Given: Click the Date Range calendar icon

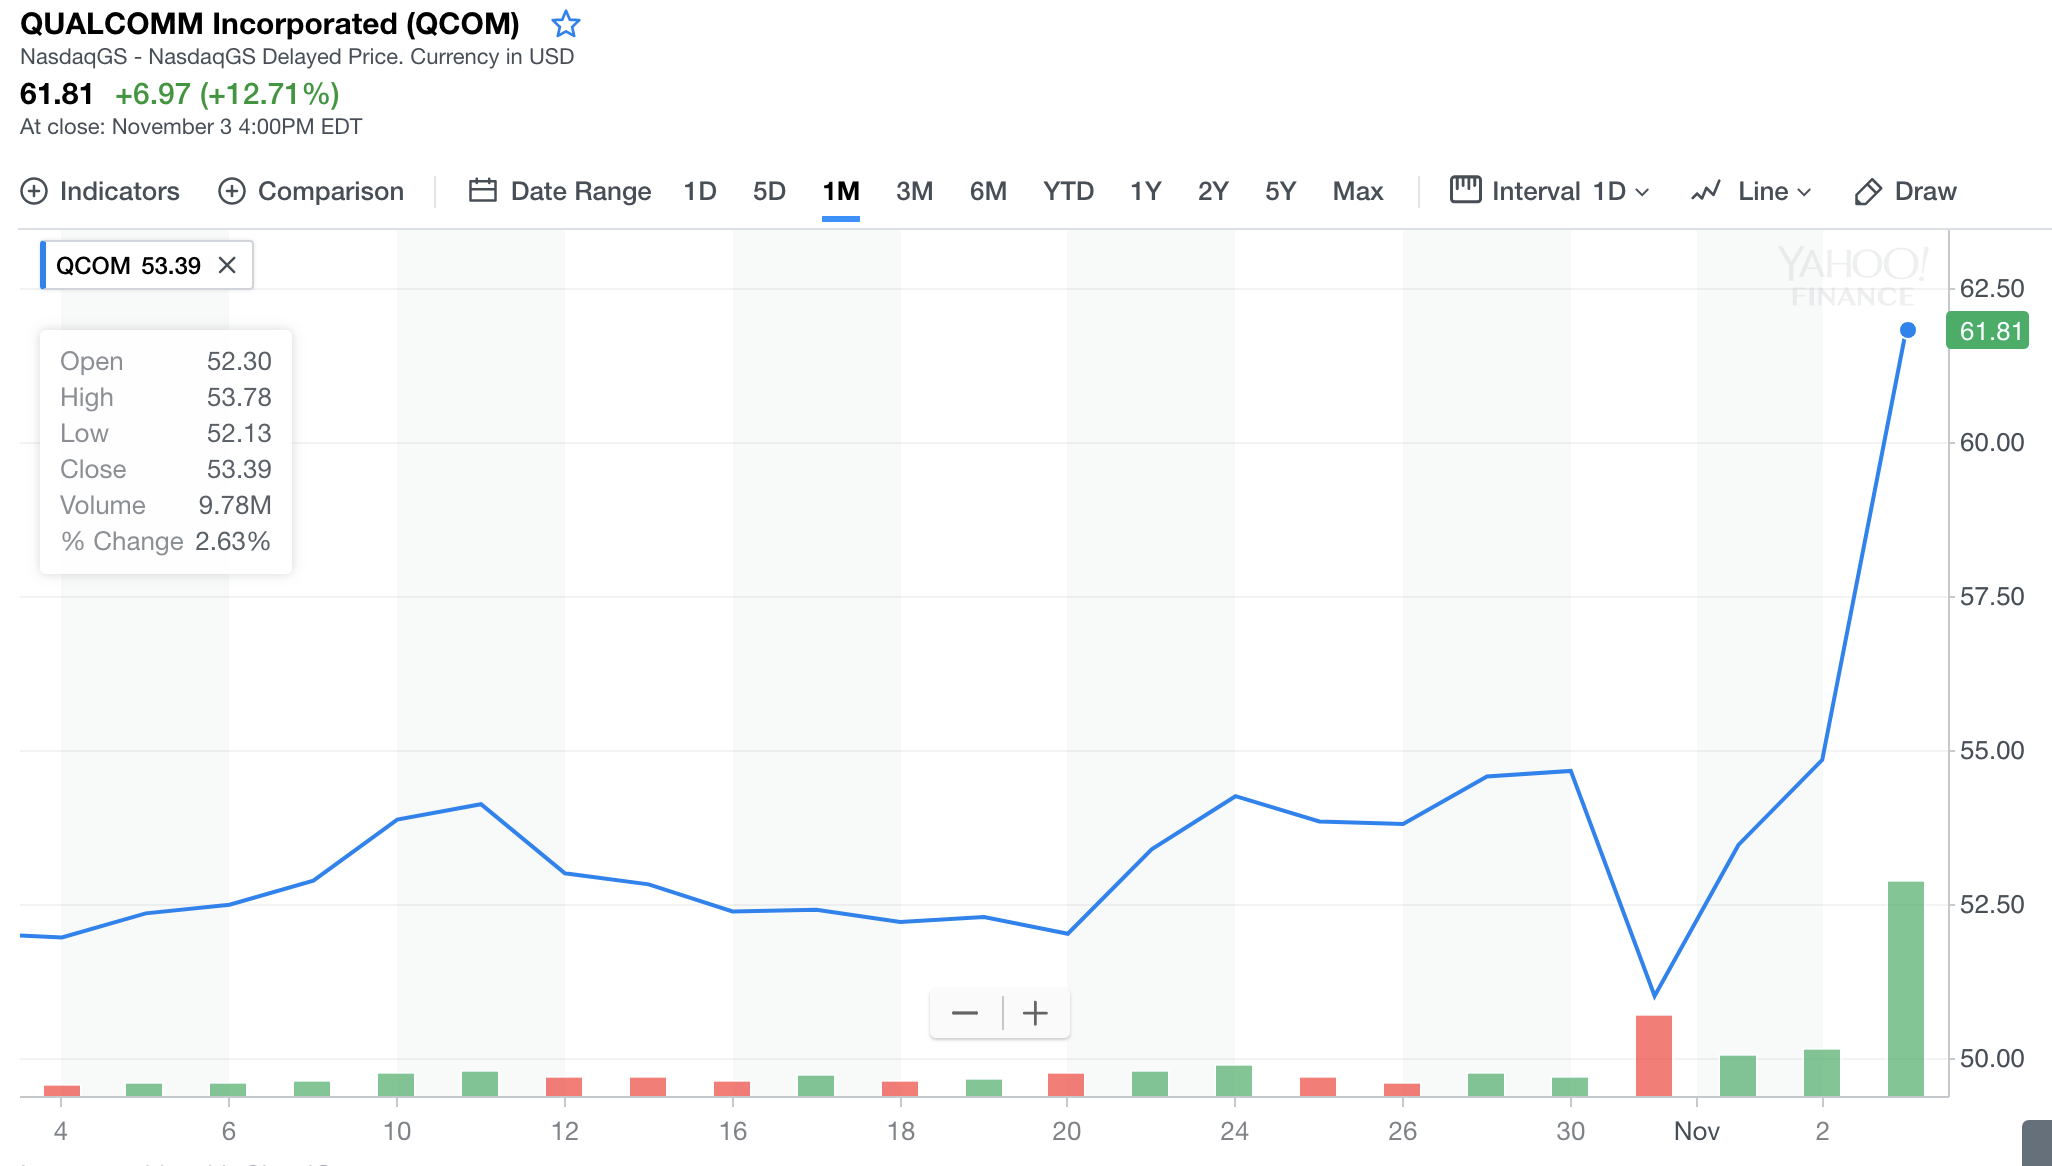Looking at the screenshot, I should (x=483, y=190).
